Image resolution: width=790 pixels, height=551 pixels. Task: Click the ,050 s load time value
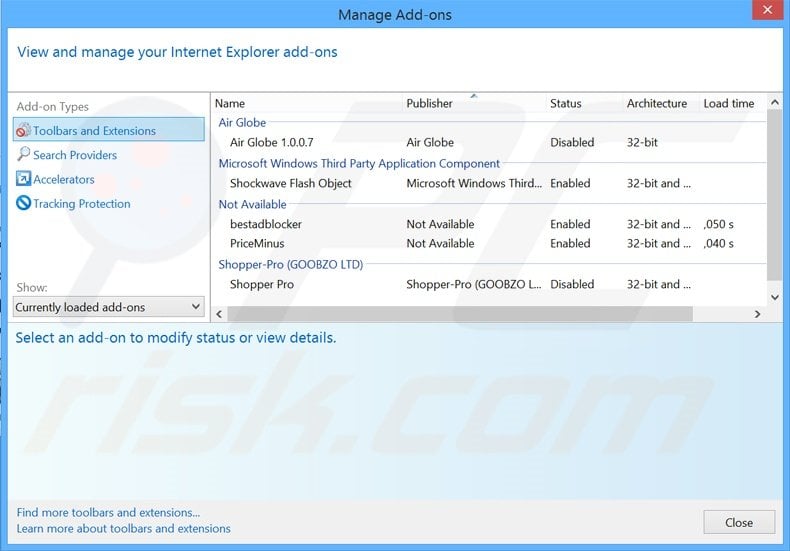(x=718, y=224)
